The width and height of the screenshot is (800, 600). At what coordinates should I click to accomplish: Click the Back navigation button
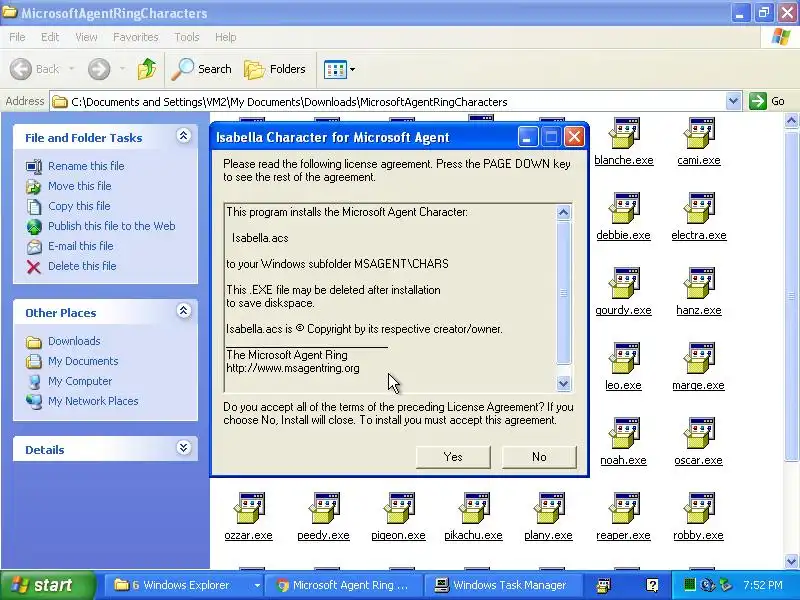pos(35,69)
